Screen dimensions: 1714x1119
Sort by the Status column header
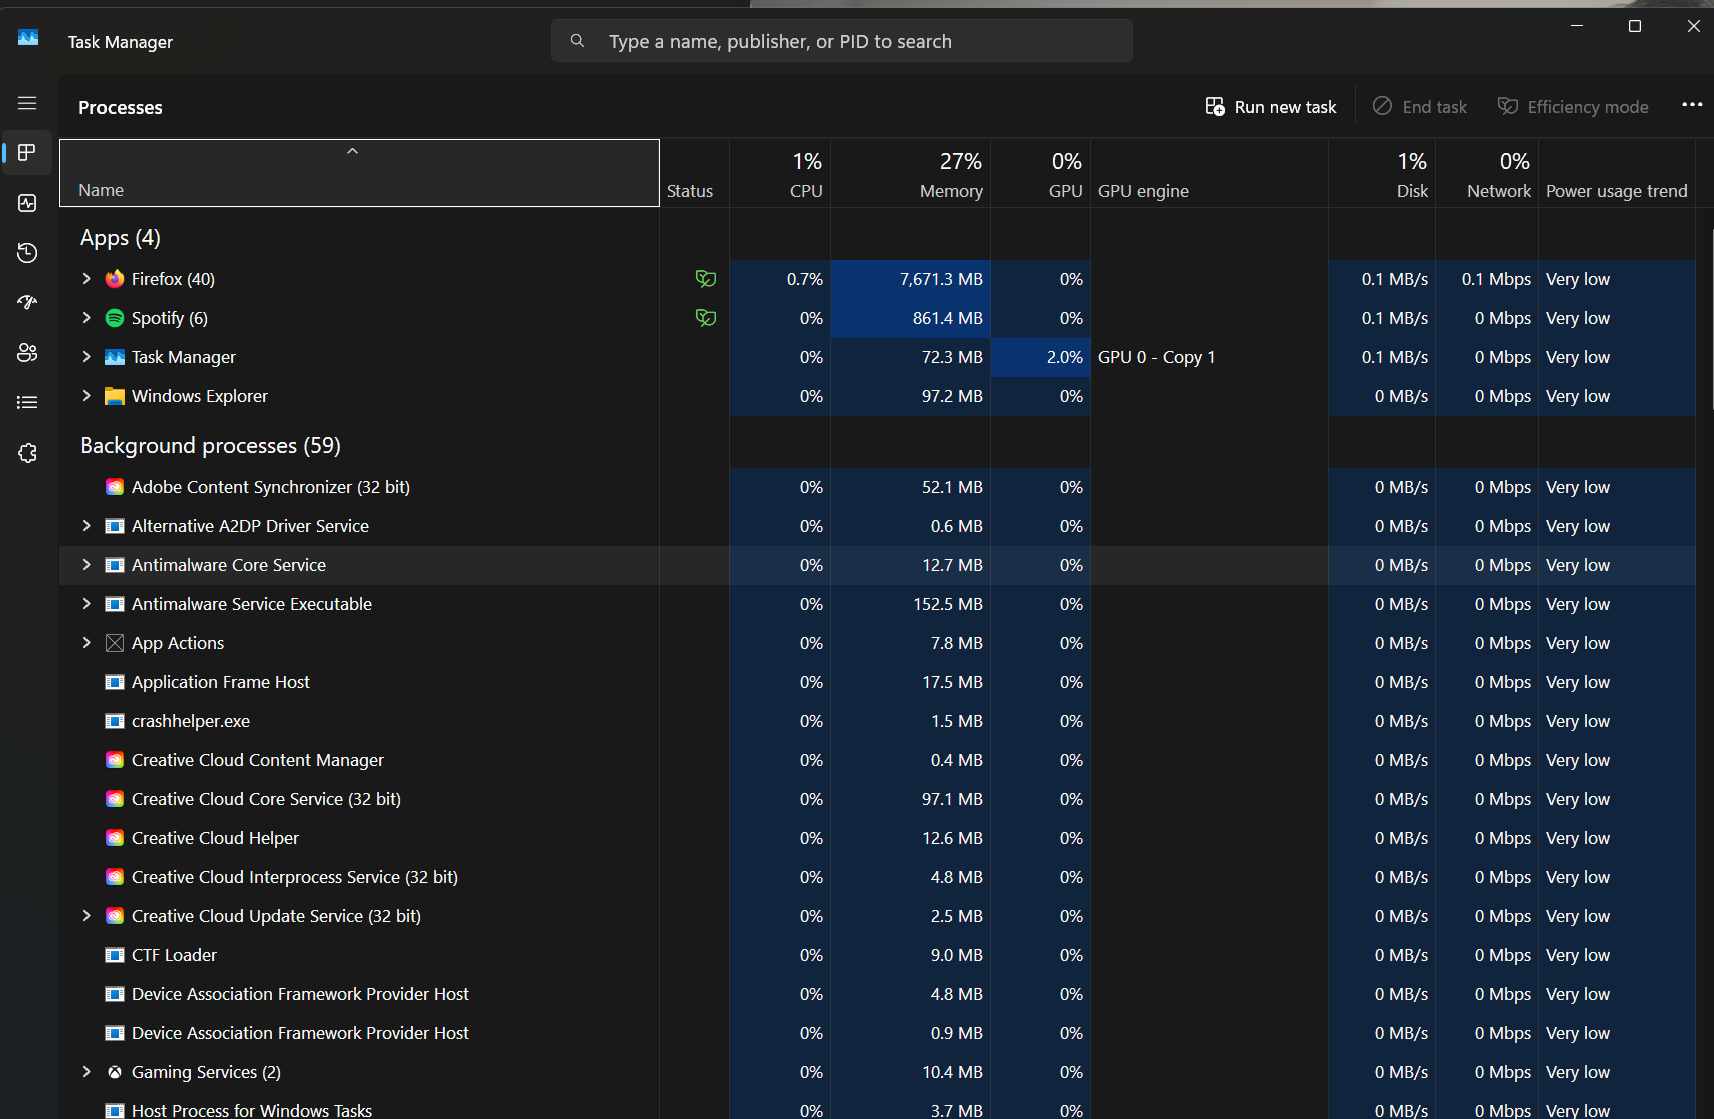pyautogui.click(x=695, y=173)
